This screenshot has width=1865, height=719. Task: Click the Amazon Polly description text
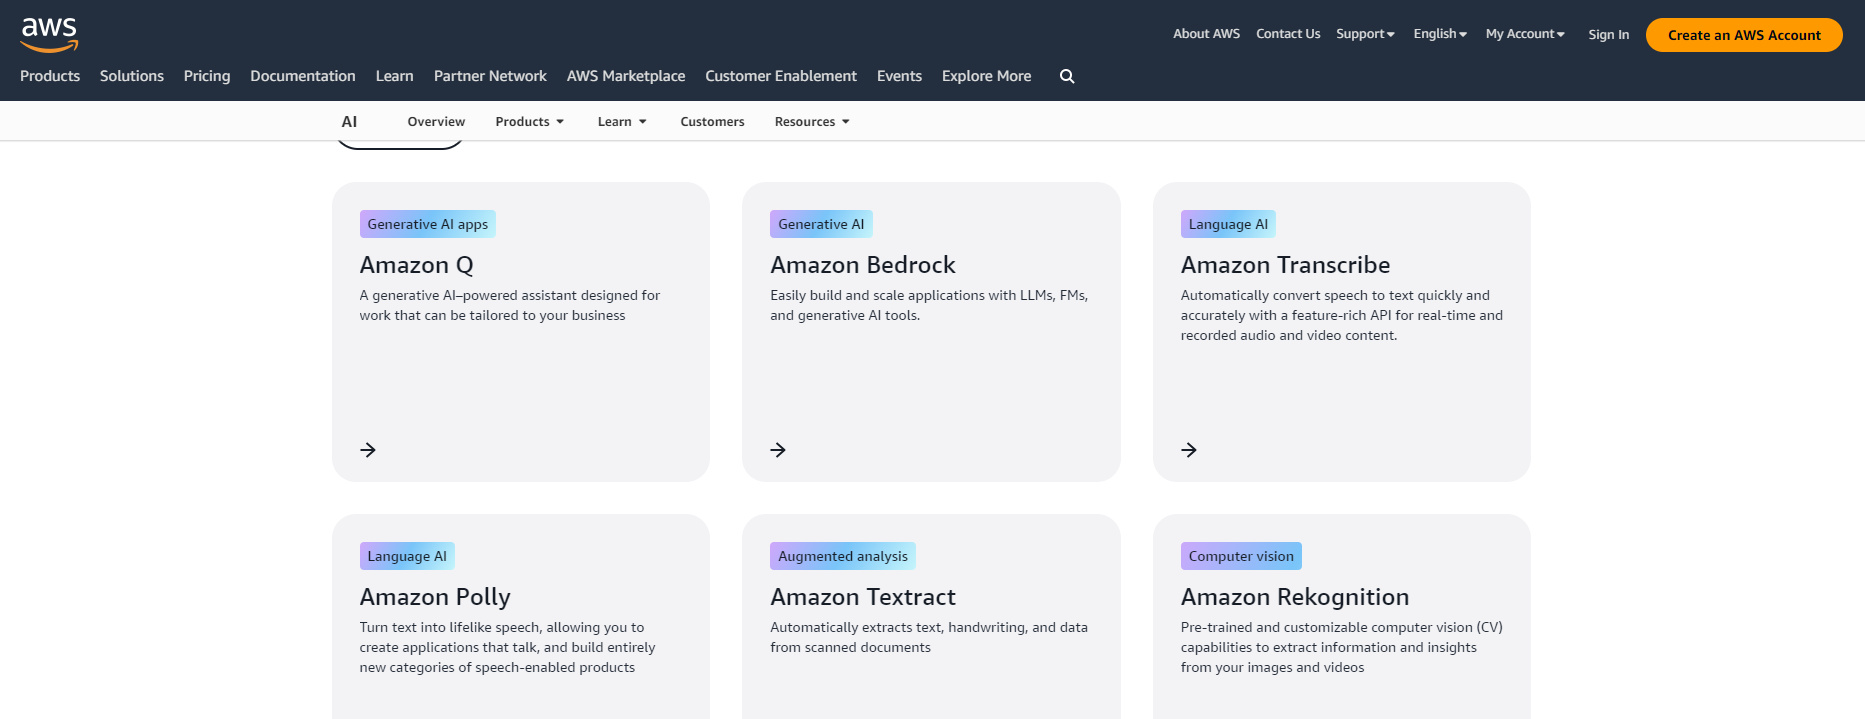tap(508, 647)
